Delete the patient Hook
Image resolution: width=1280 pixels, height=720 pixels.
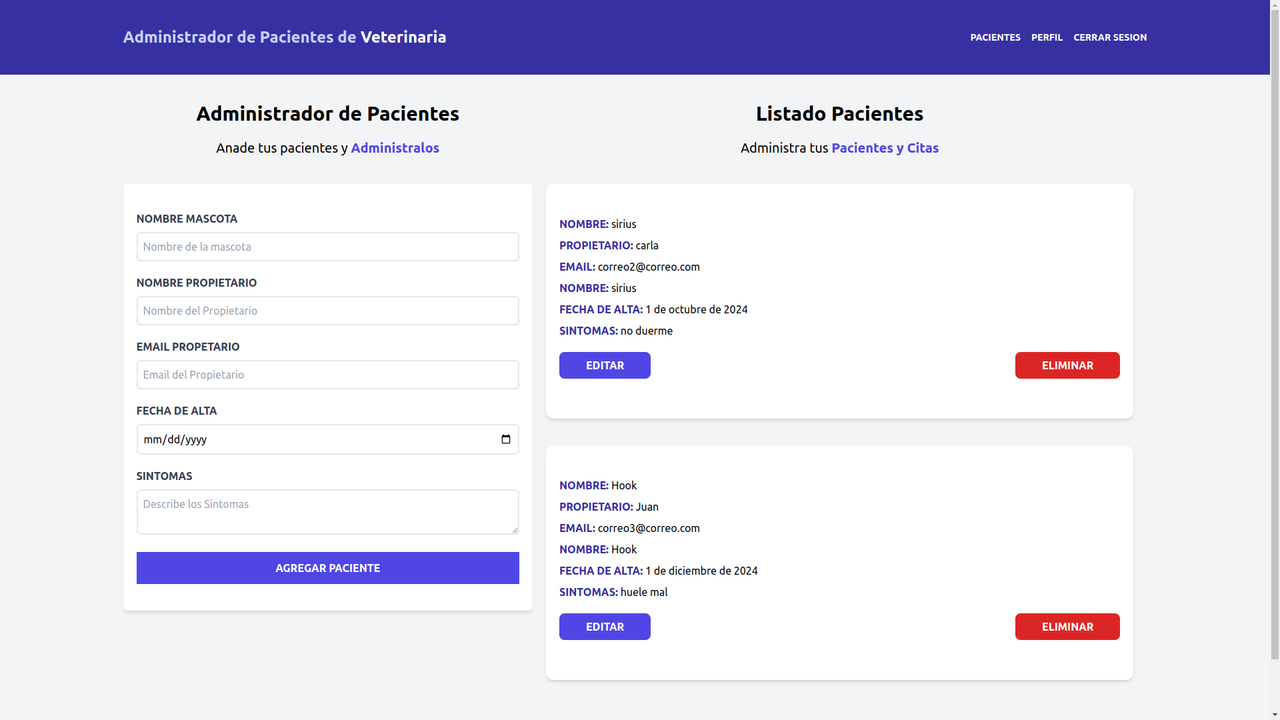[1067, 627]
